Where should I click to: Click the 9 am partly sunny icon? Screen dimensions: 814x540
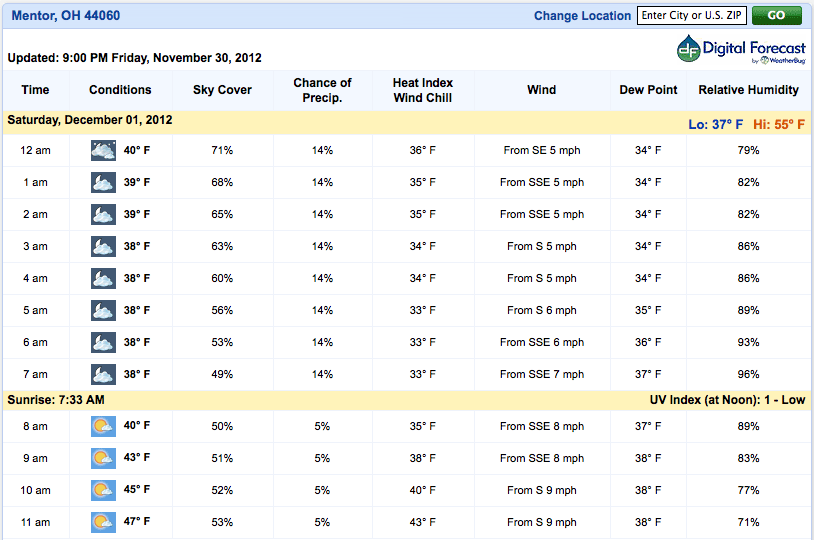pos(103,458)
